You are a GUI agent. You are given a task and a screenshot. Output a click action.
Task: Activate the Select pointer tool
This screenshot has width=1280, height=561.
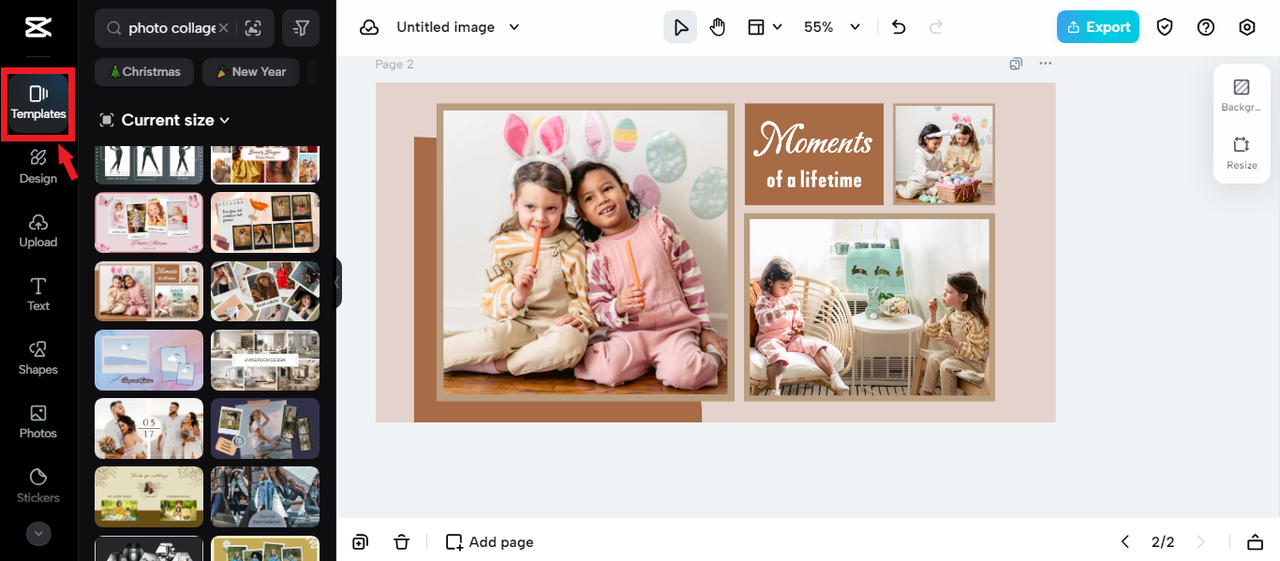681,27
